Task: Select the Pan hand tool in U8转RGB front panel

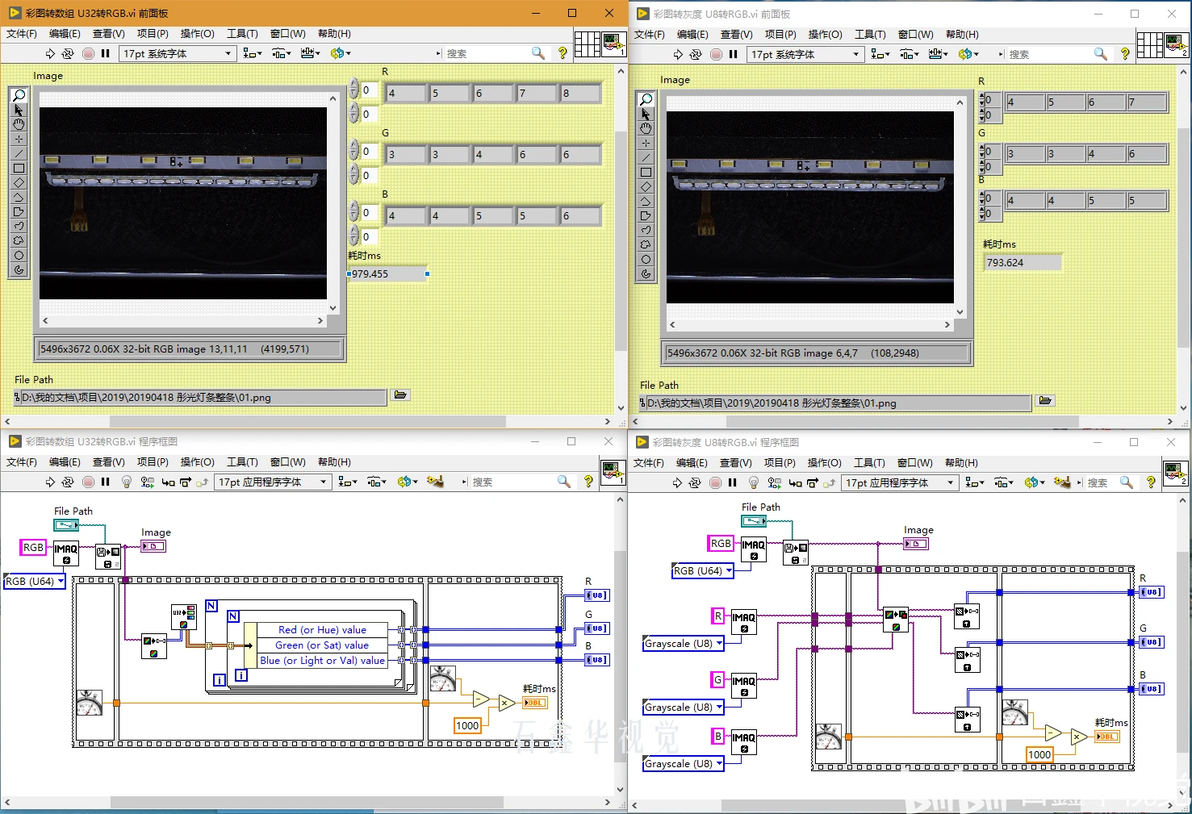Action: [646, 128]
